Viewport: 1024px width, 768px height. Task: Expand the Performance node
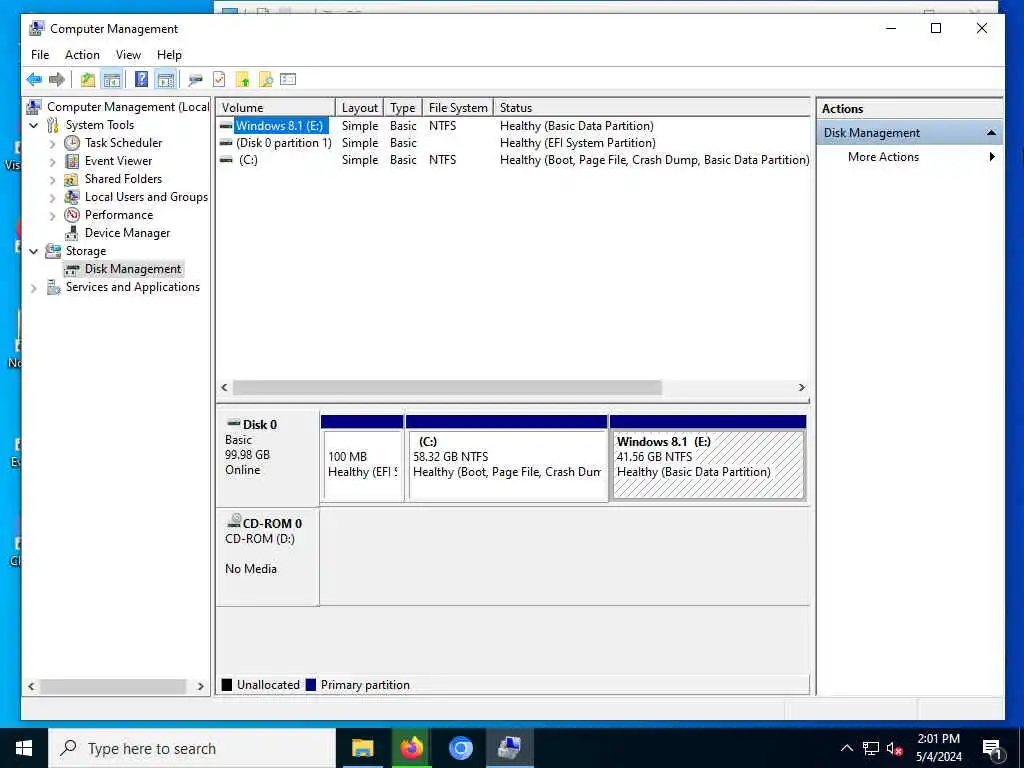[x=52, y=216]
